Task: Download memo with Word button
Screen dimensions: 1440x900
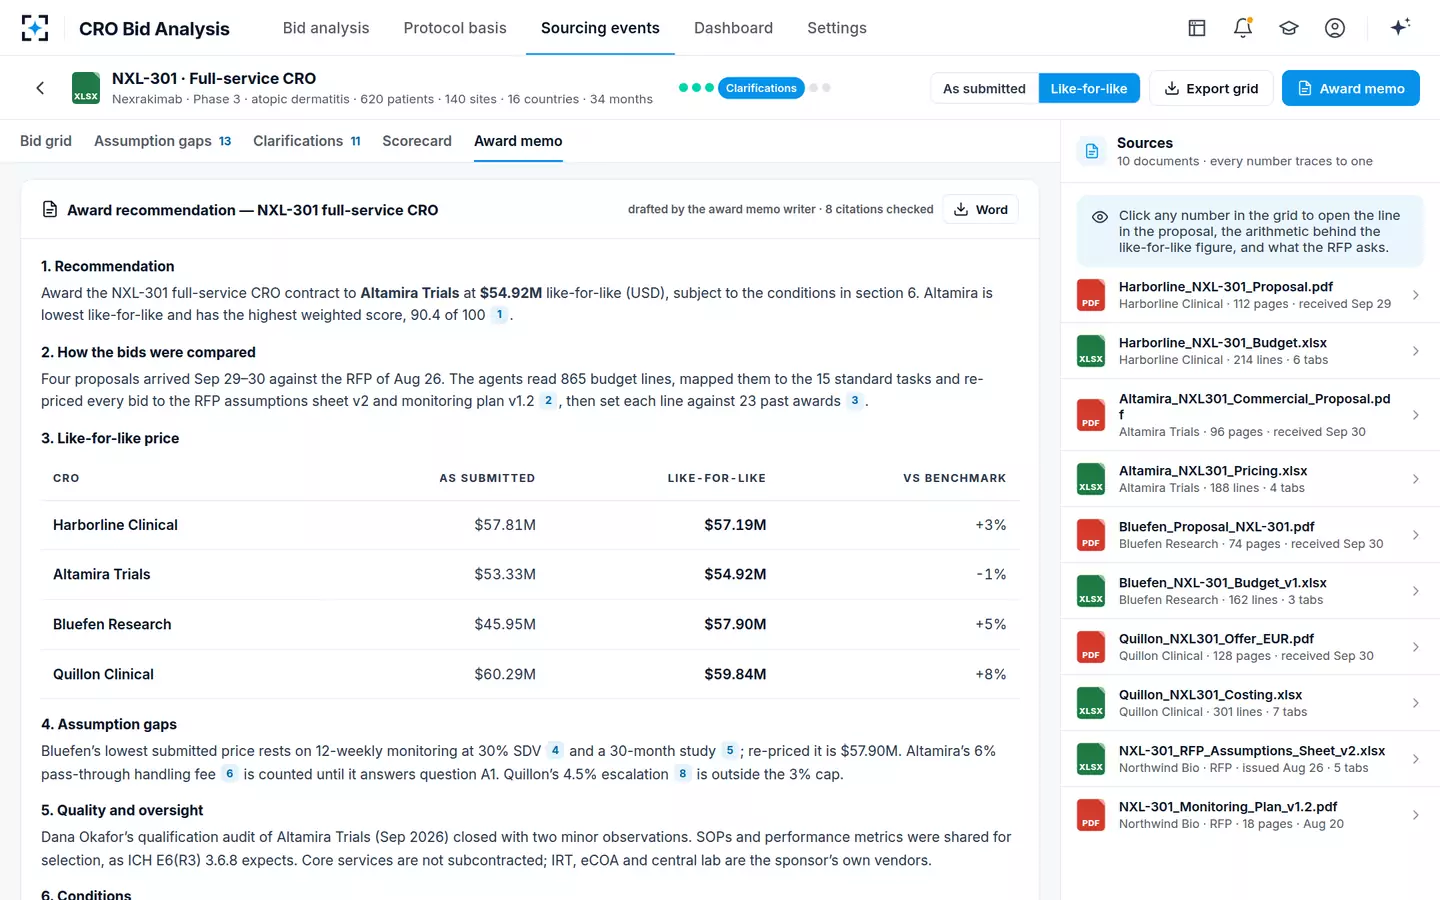Action: coord(980,209)
